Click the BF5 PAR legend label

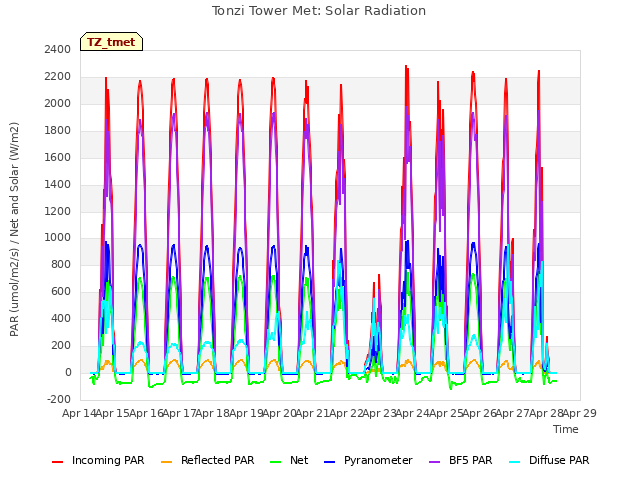pos(471,460)
